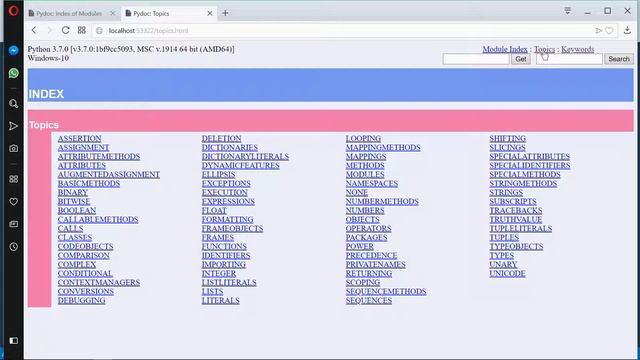Toggle the sidebar panel icon at bottom
Screen dimensions: 640x360
(x=13, y=340)
